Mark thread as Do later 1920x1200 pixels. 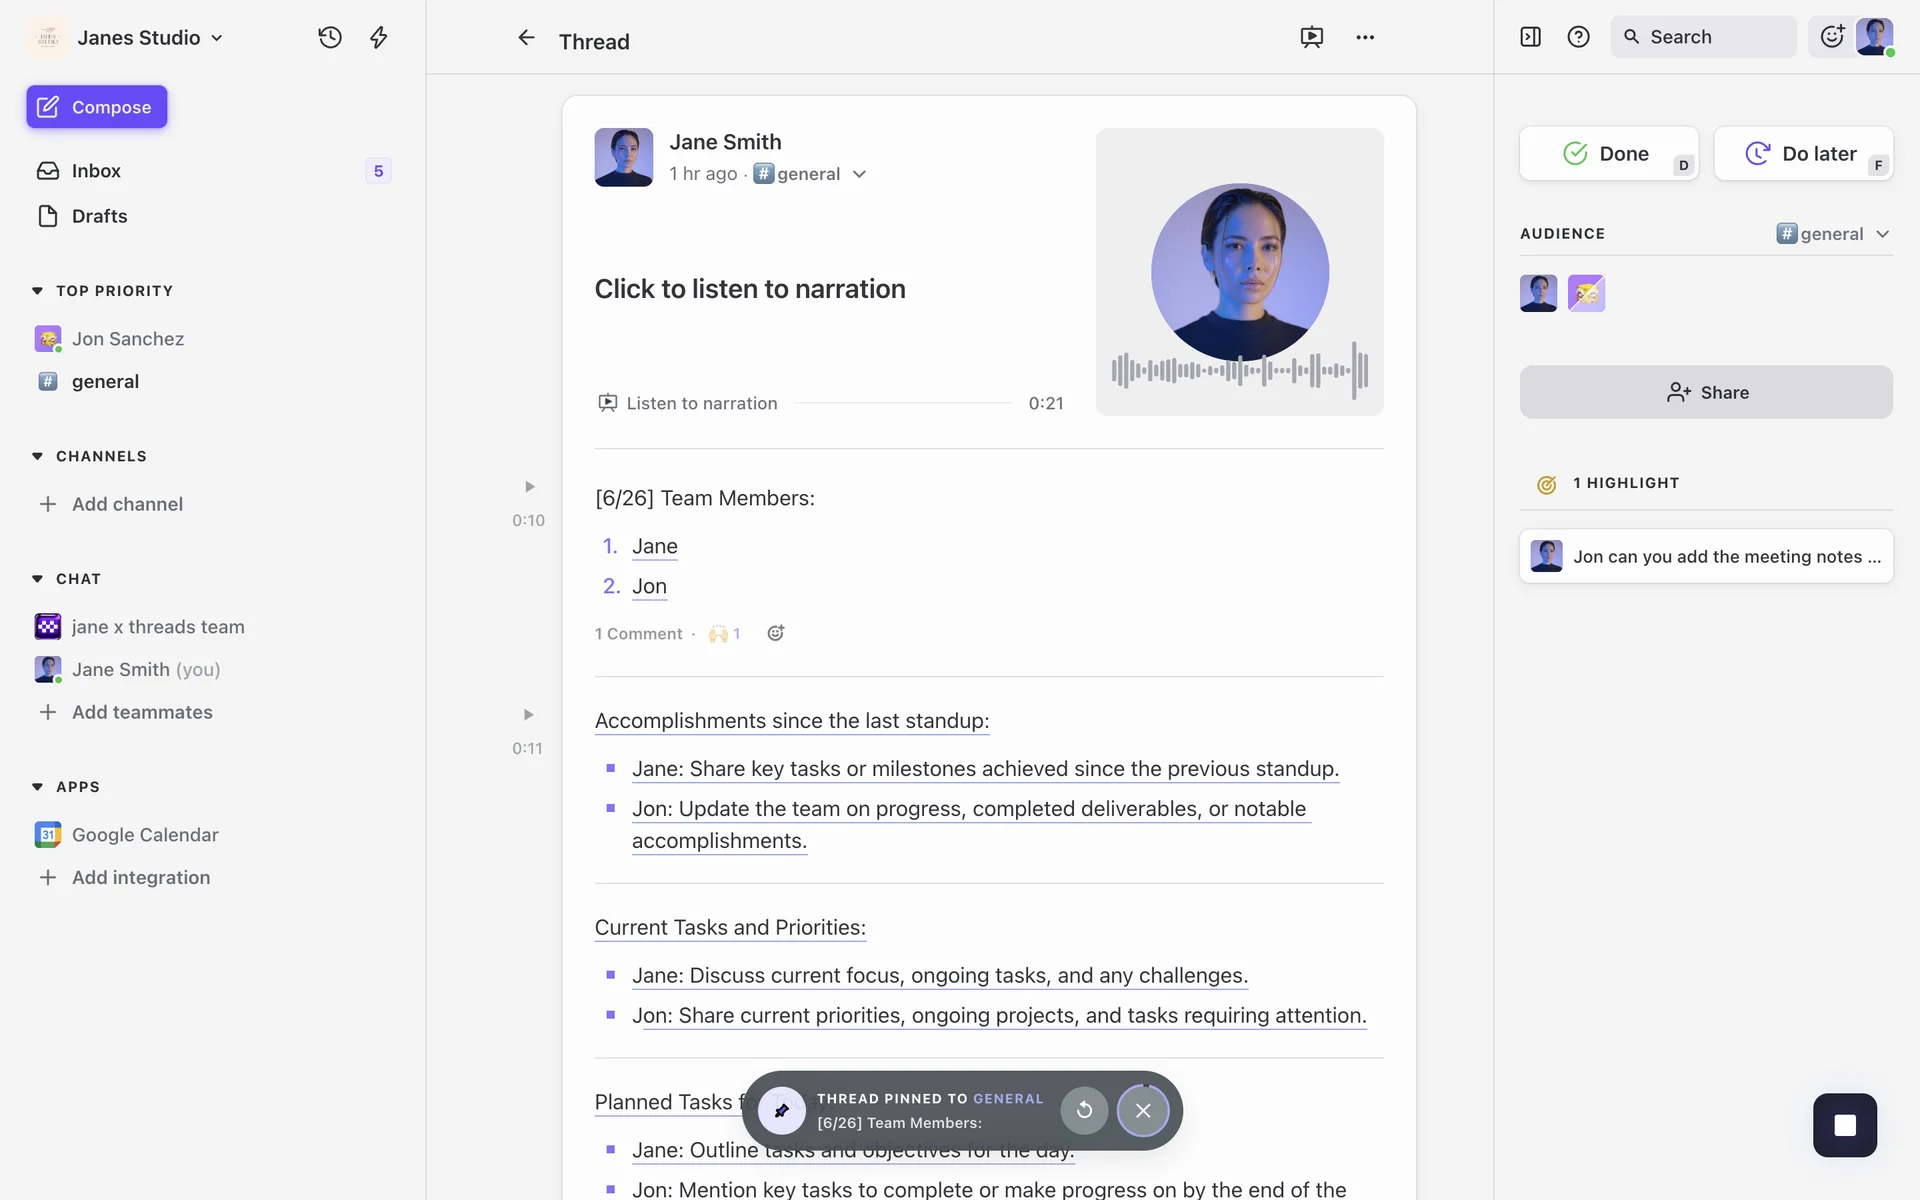pyautogui.click(x=1802, y=153)
